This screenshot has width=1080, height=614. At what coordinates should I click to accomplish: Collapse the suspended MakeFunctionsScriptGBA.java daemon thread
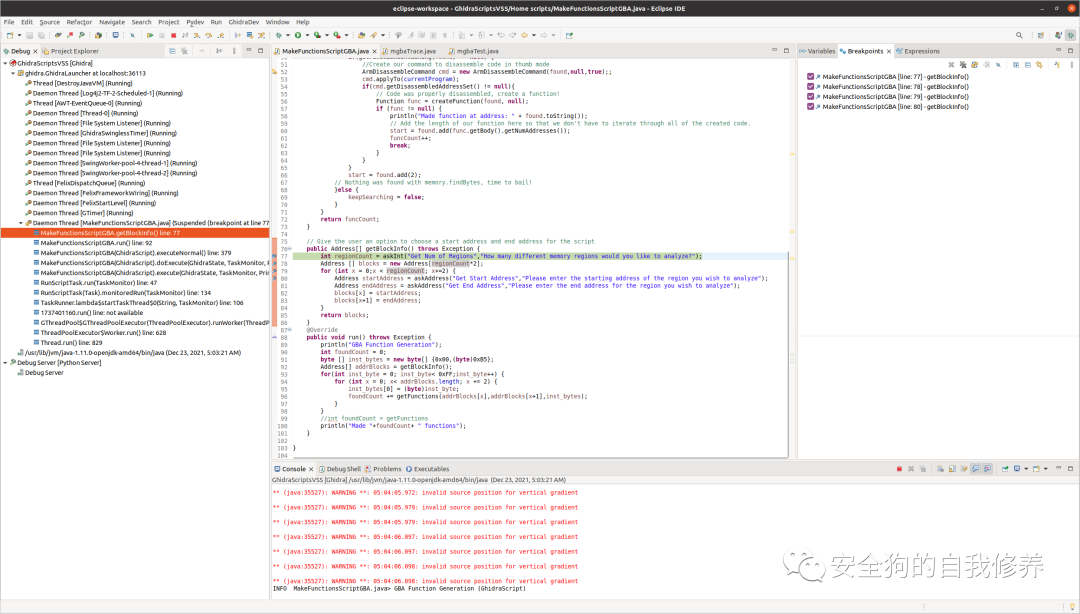pyautogui.click(x=21, y=223)
